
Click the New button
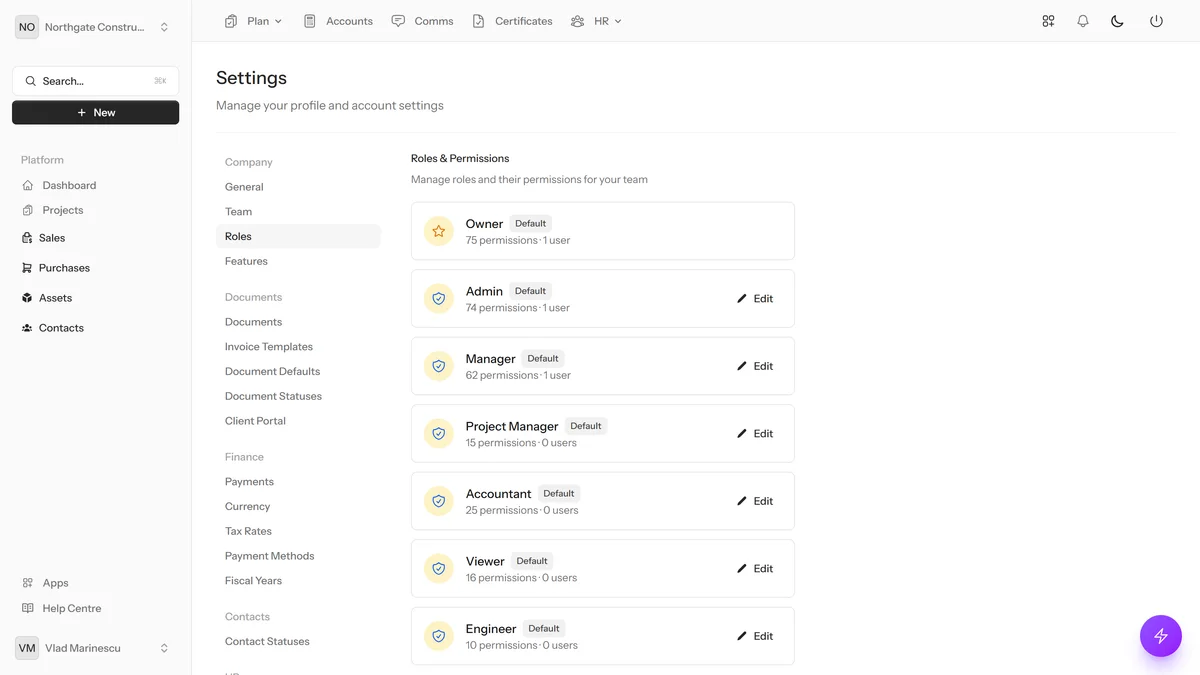(x=95, y=112)
